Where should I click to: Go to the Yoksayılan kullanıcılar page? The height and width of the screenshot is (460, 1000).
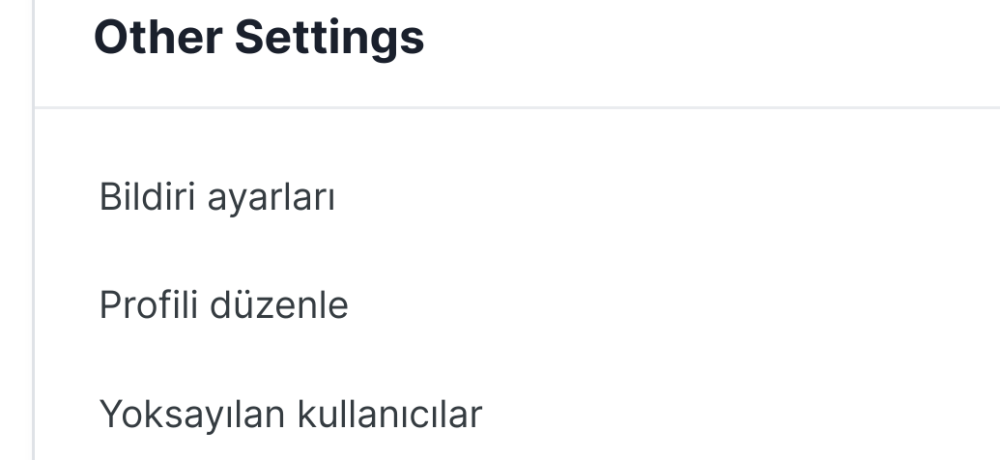[x=290, y=413]
